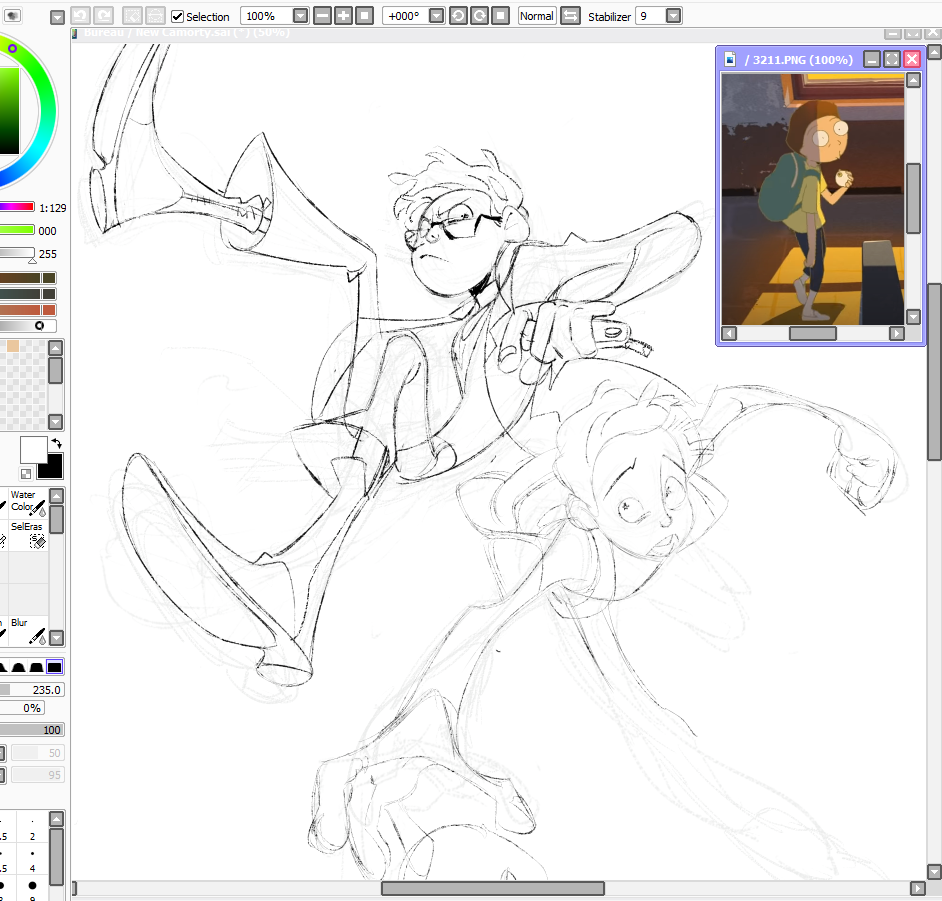Select the SelEras tool
The width and height of the screenshot is (942, 901).
click(28, 534)
